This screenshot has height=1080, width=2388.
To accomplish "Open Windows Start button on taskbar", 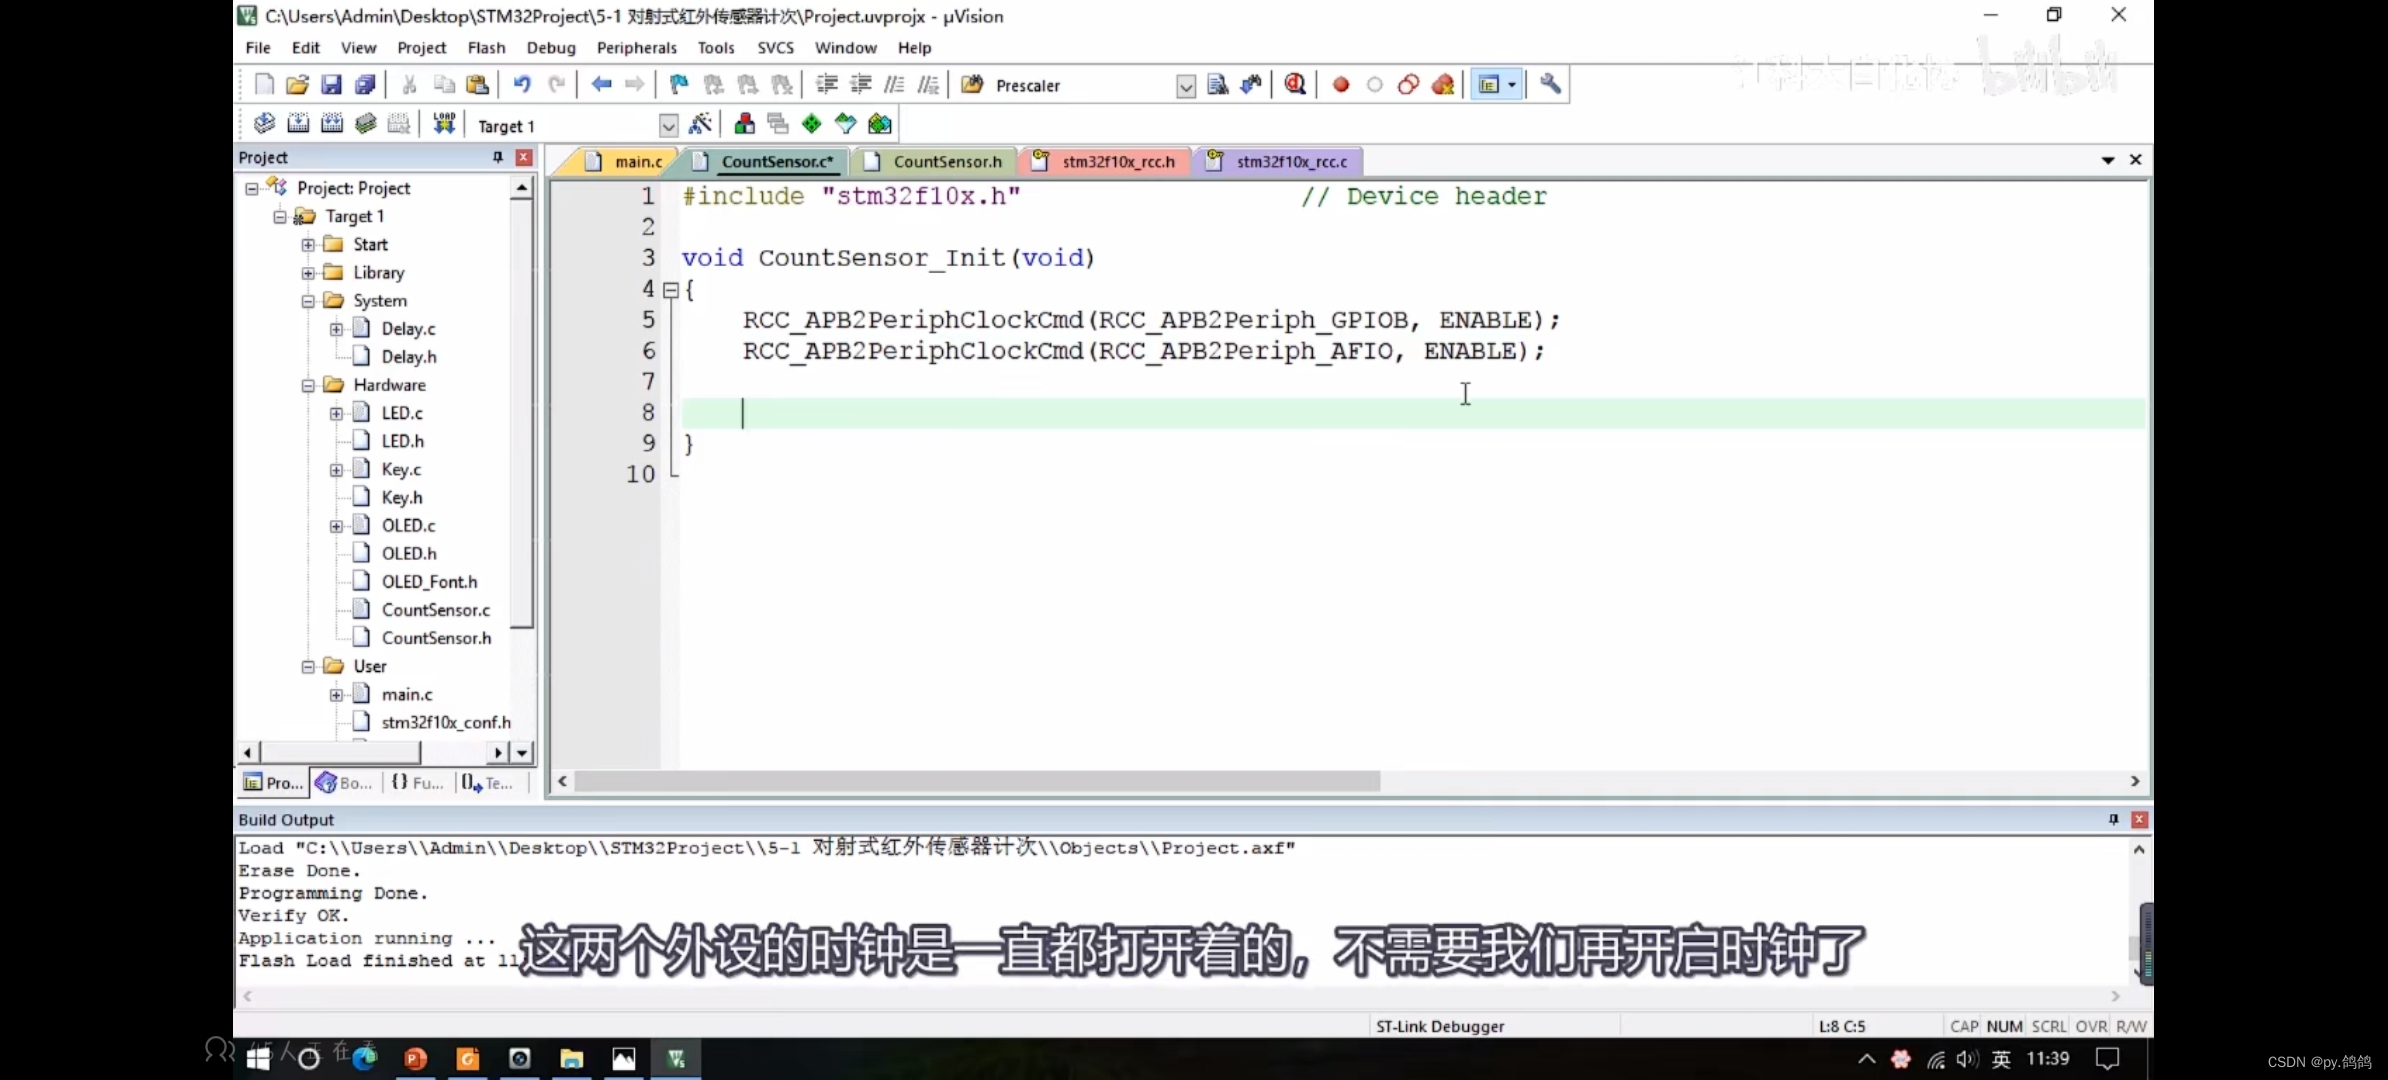I will [258, 1059].
